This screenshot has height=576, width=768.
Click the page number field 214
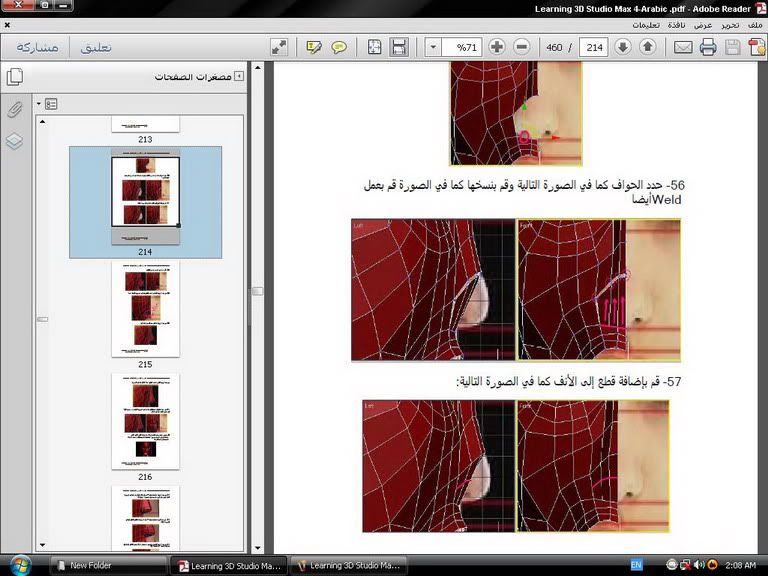click(x=594, y=48)
